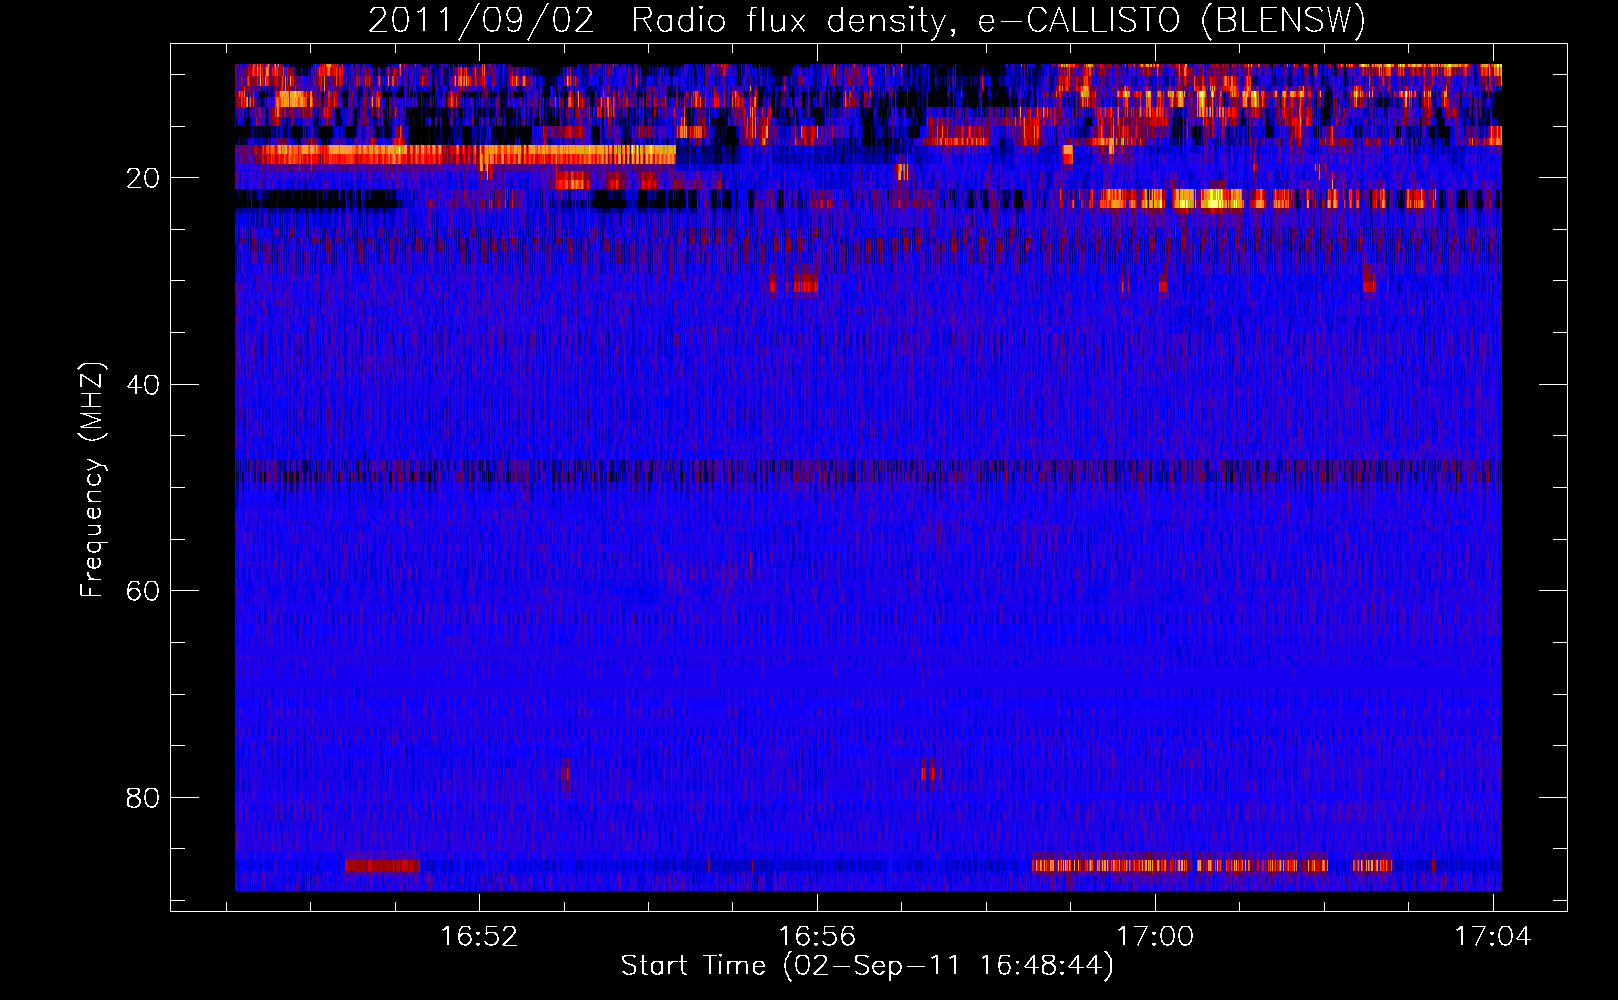Click the '16:52' time tick label
This screenshot has width=1618, height=1000.
click(x=479, y=937)
